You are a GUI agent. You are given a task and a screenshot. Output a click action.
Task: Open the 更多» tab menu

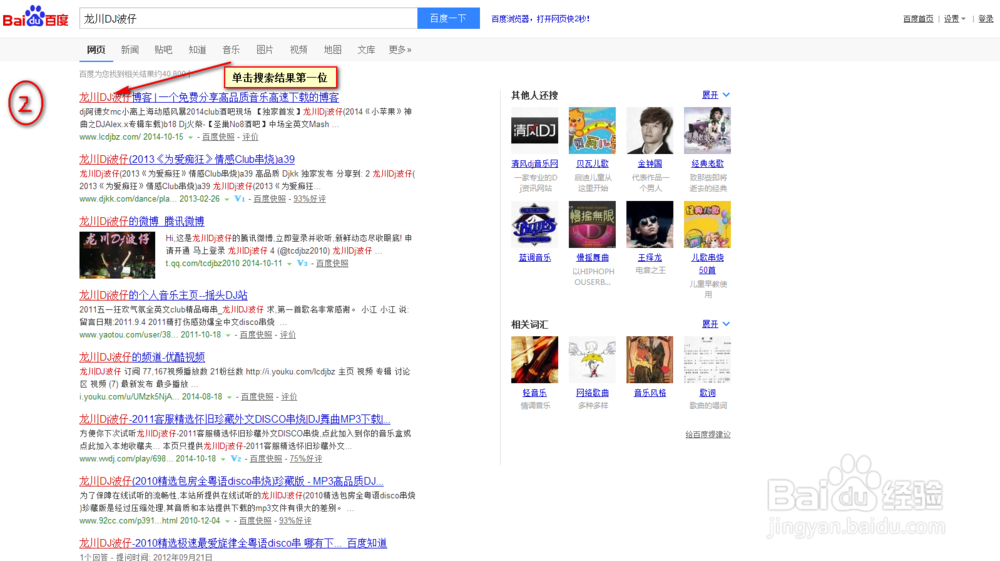400,50
